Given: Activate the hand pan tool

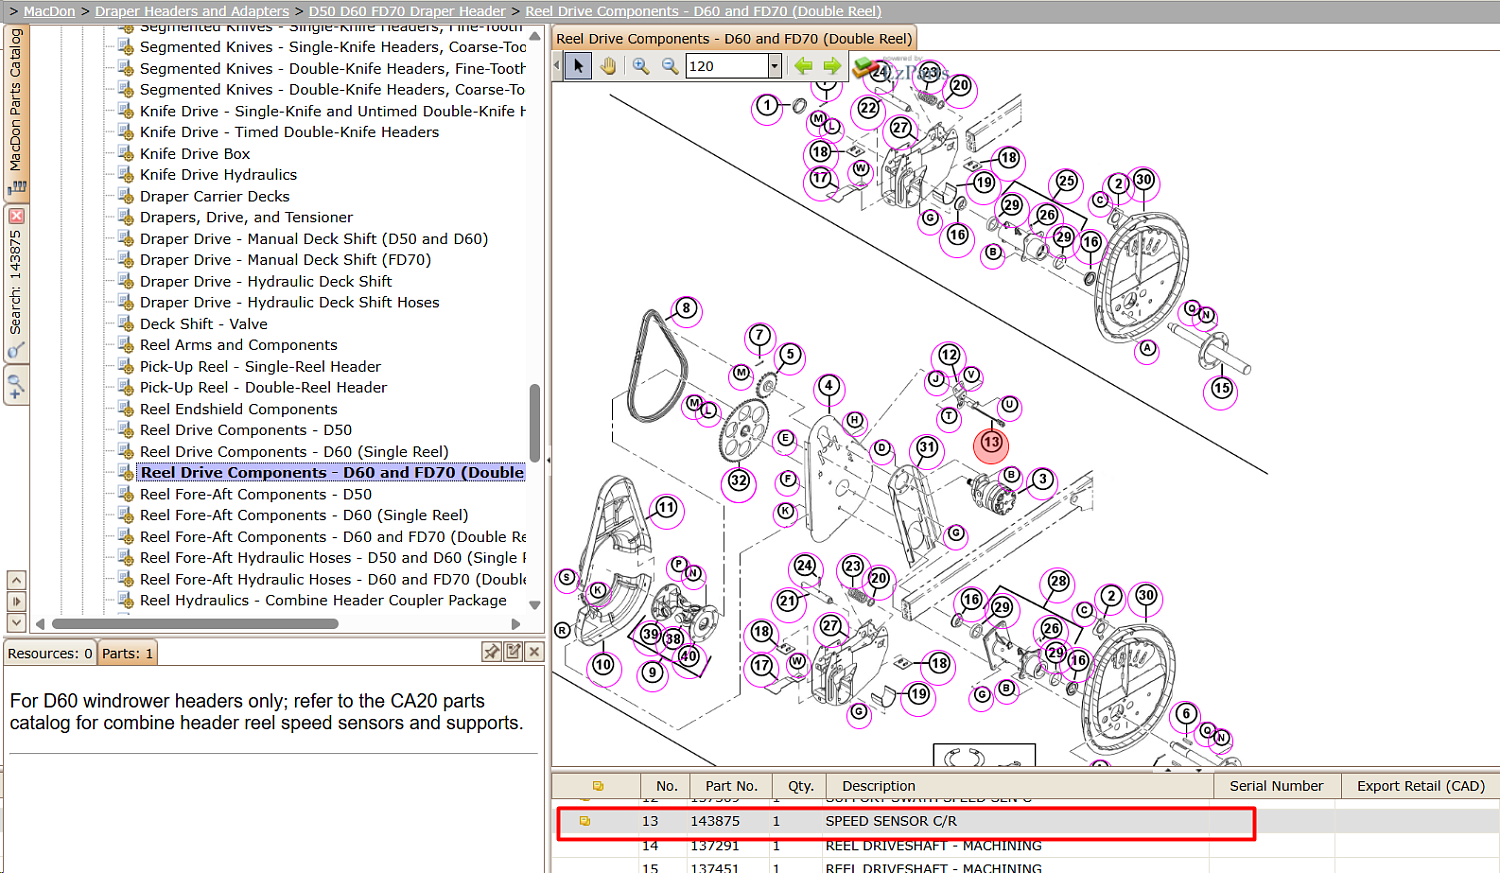Looking at the screenshot, I should click(608, 66).
